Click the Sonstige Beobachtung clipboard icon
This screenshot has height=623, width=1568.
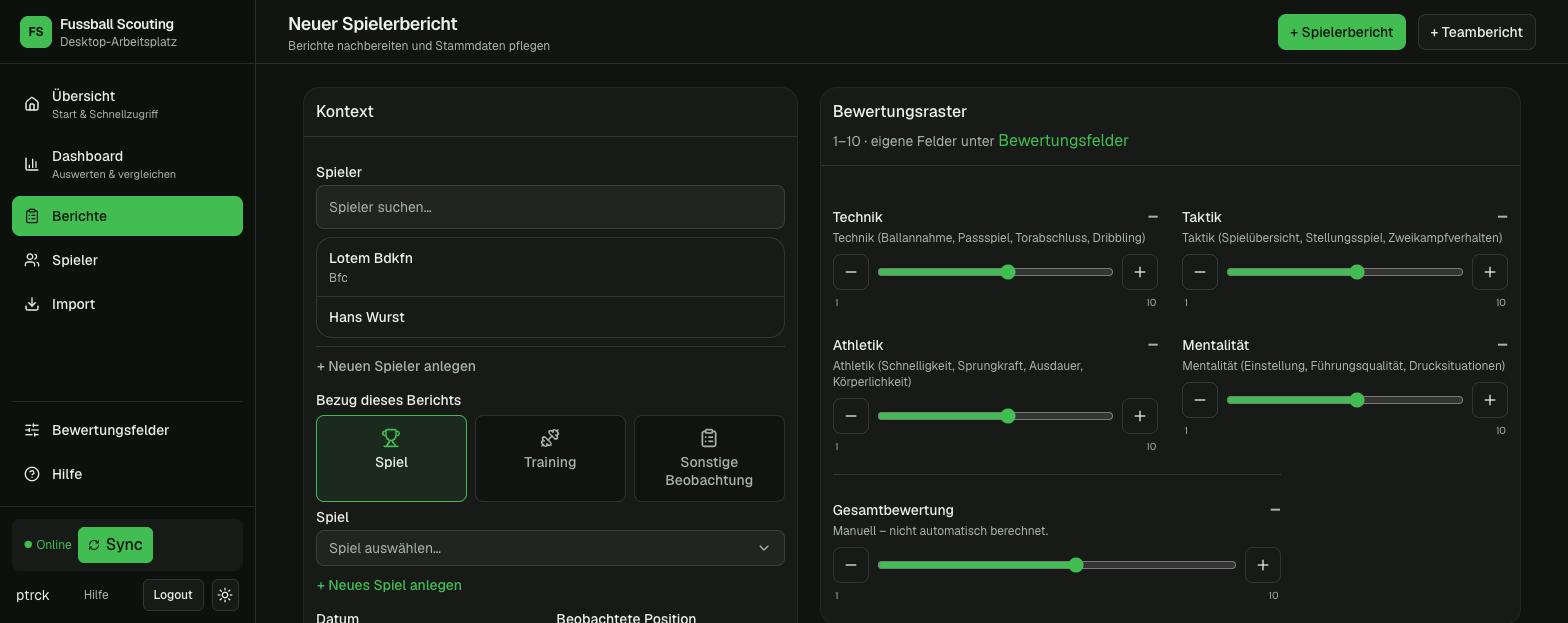709,438
